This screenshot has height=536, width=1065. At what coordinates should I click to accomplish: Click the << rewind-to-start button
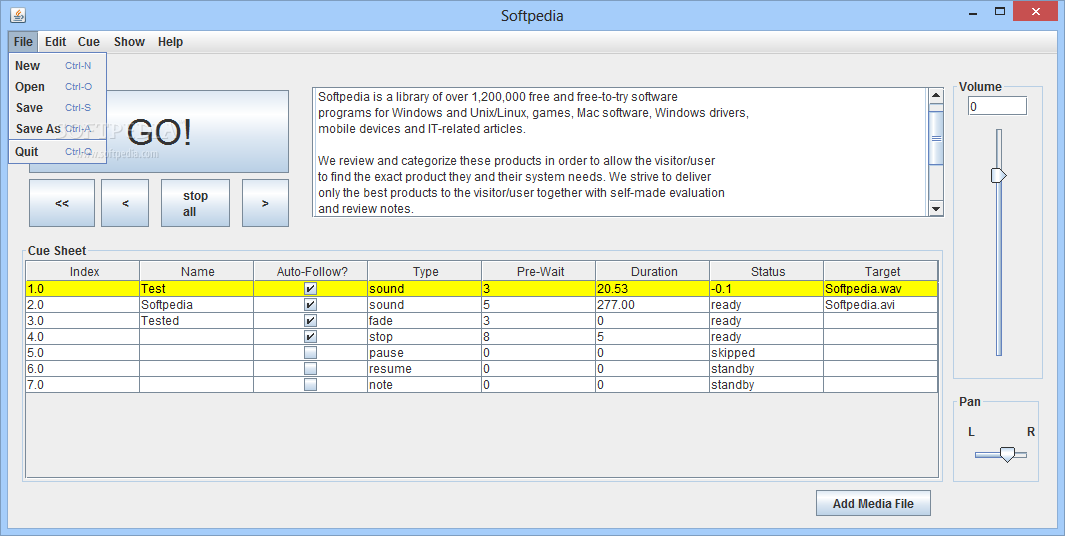[62, 203]
